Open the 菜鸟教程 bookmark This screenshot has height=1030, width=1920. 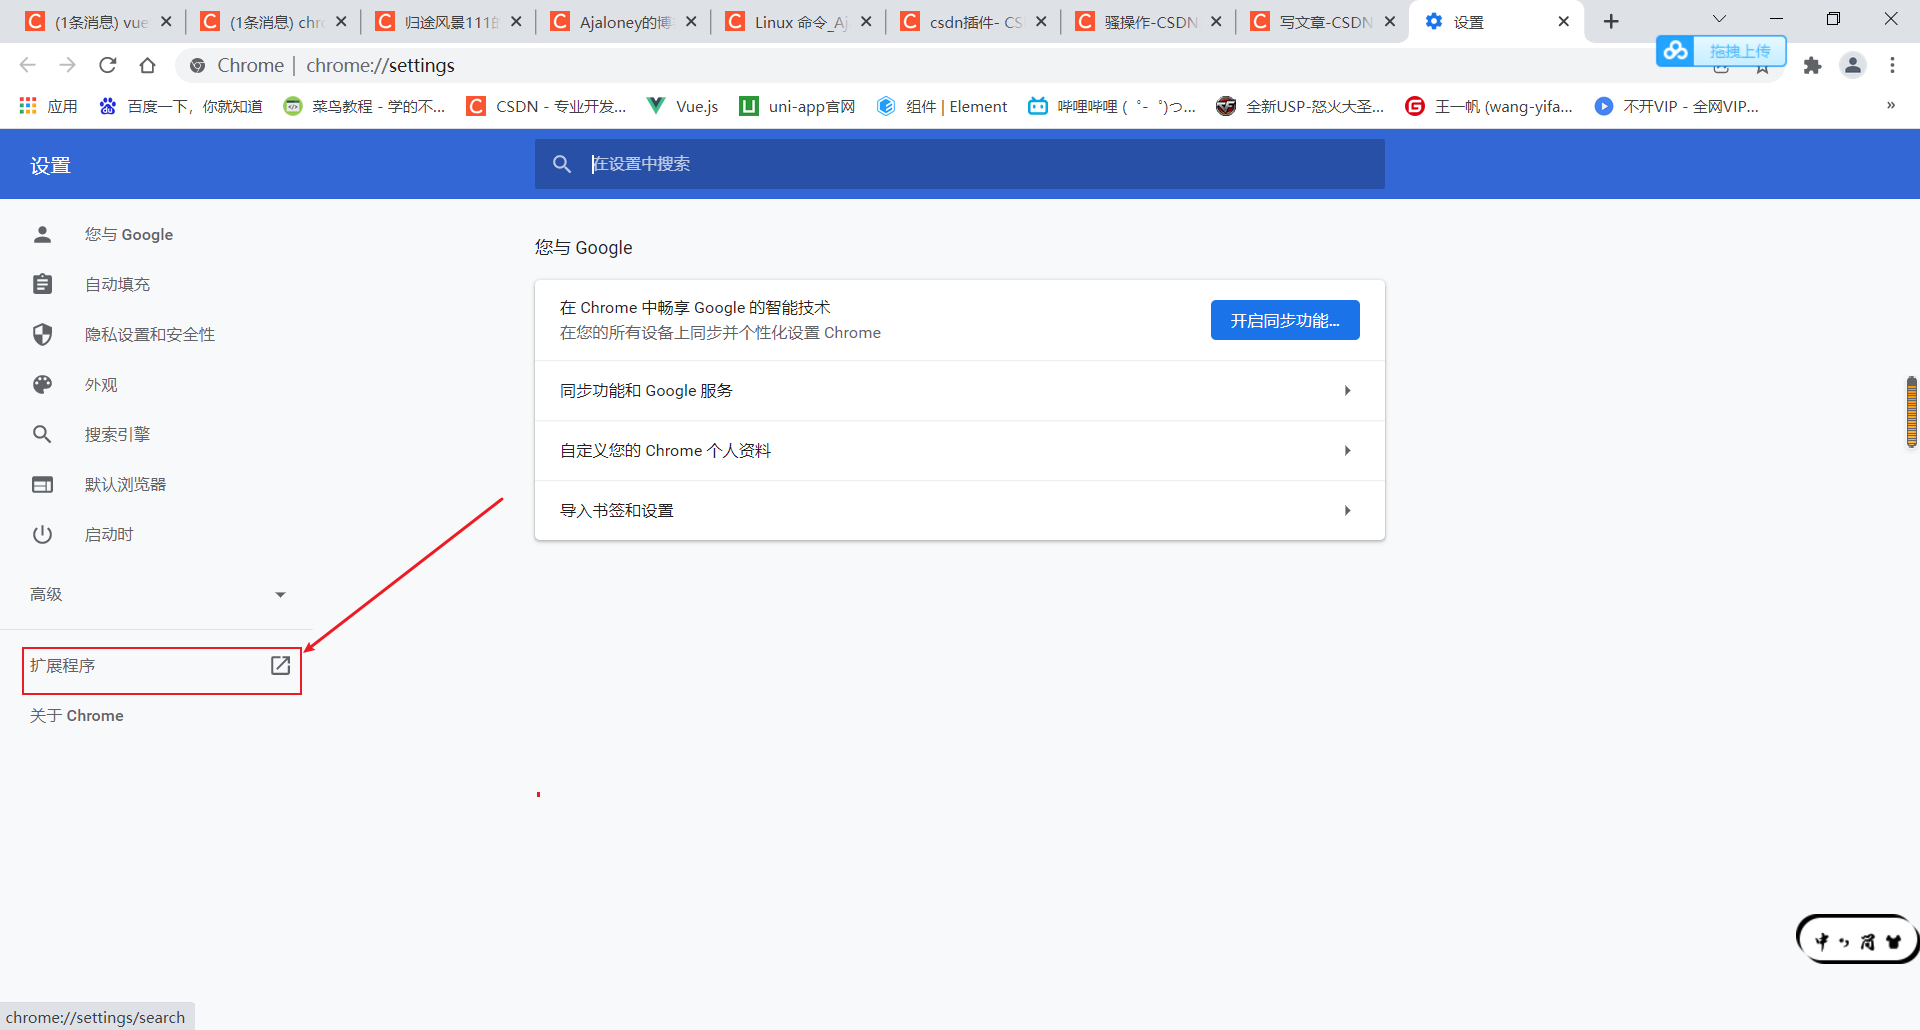coord(364,106)
